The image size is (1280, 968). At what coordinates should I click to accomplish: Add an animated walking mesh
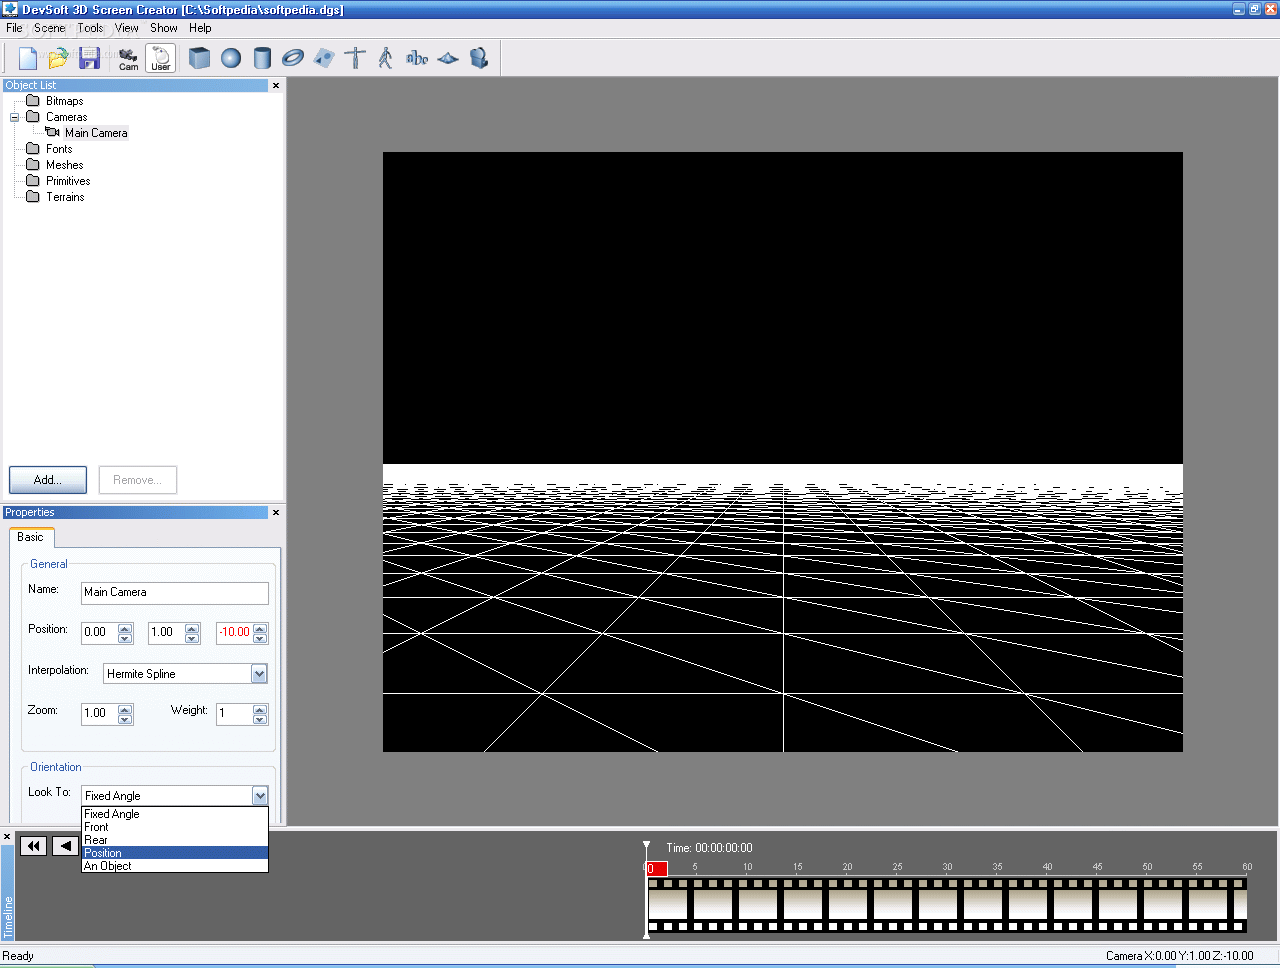[386, 58]
